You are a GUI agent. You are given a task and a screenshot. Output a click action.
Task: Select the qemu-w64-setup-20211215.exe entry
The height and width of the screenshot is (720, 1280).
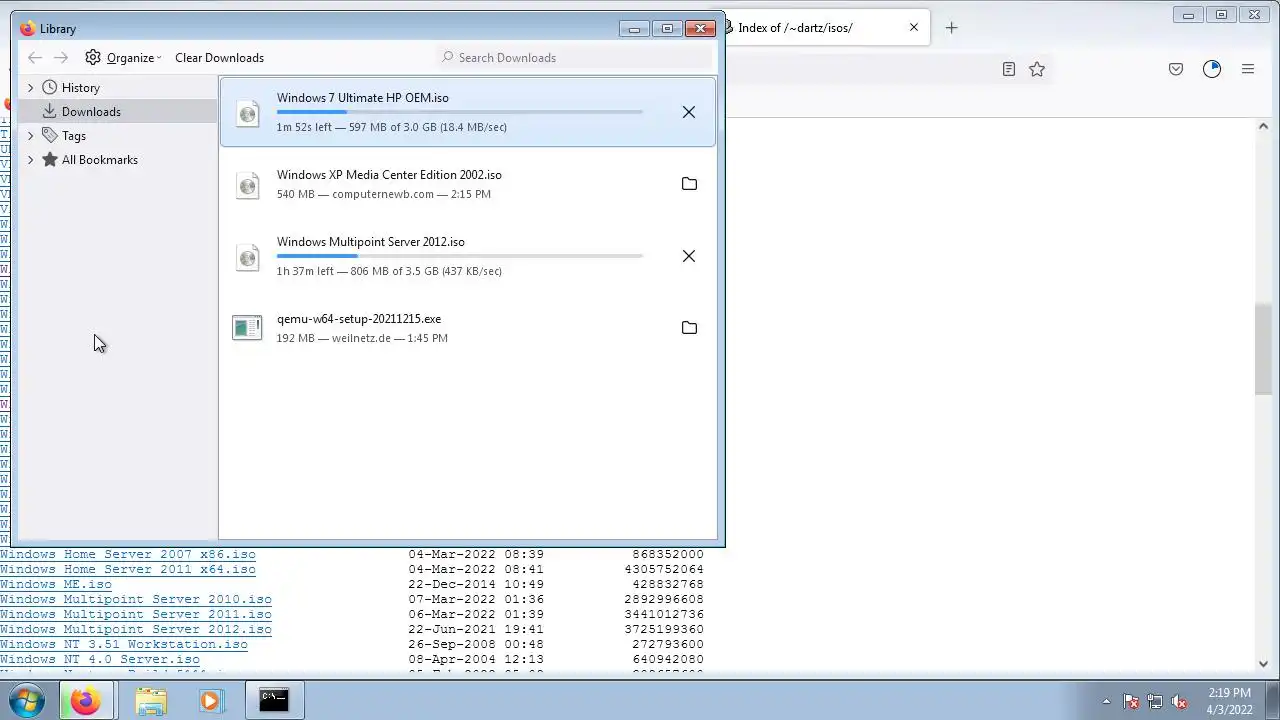(467, 328)
